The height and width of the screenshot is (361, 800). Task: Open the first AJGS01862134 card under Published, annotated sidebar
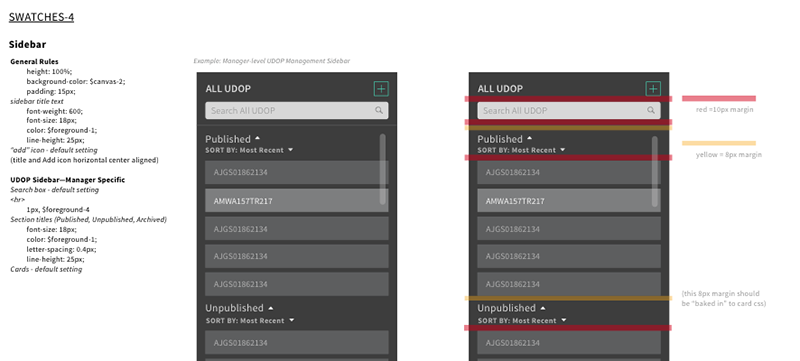[569, 172]
